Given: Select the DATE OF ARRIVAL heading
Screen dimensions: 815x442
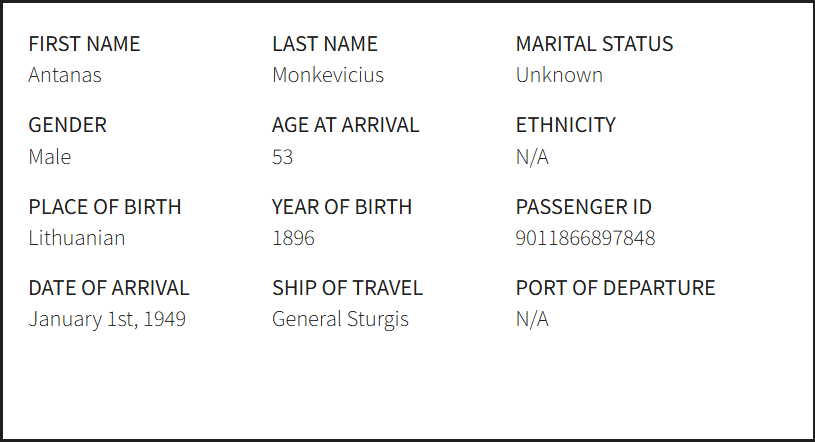Looking at the screenshot, I should (109, 288).
